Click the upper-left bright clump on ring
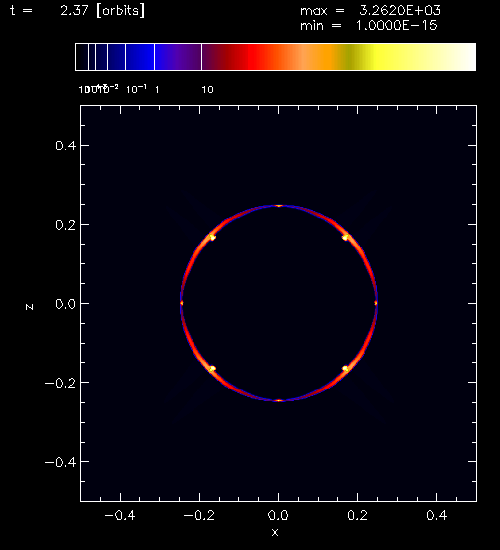This screenshot has width=500, height=550. [x=212, y=237]
